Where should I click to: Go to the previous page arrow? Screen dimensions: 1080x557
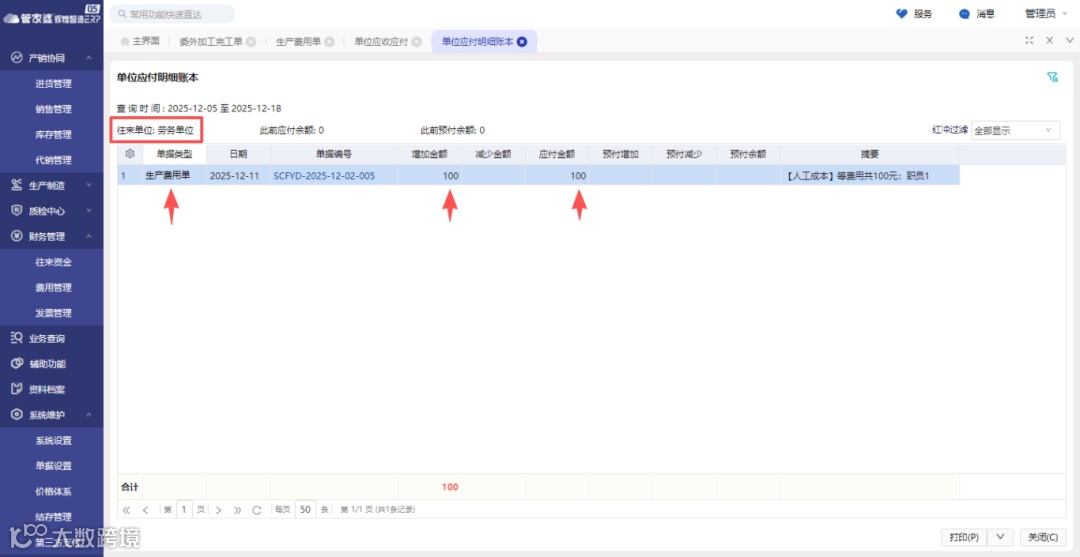(145, 510)
